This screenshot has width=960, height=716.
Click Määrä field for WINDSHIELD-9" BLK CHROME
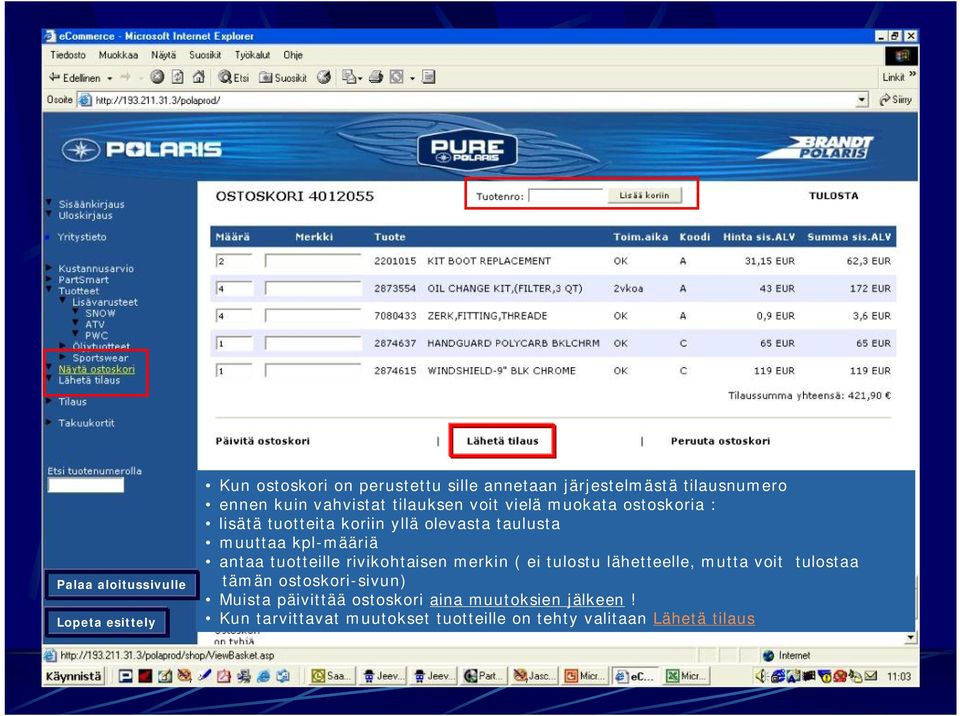(x=234, y=371)
